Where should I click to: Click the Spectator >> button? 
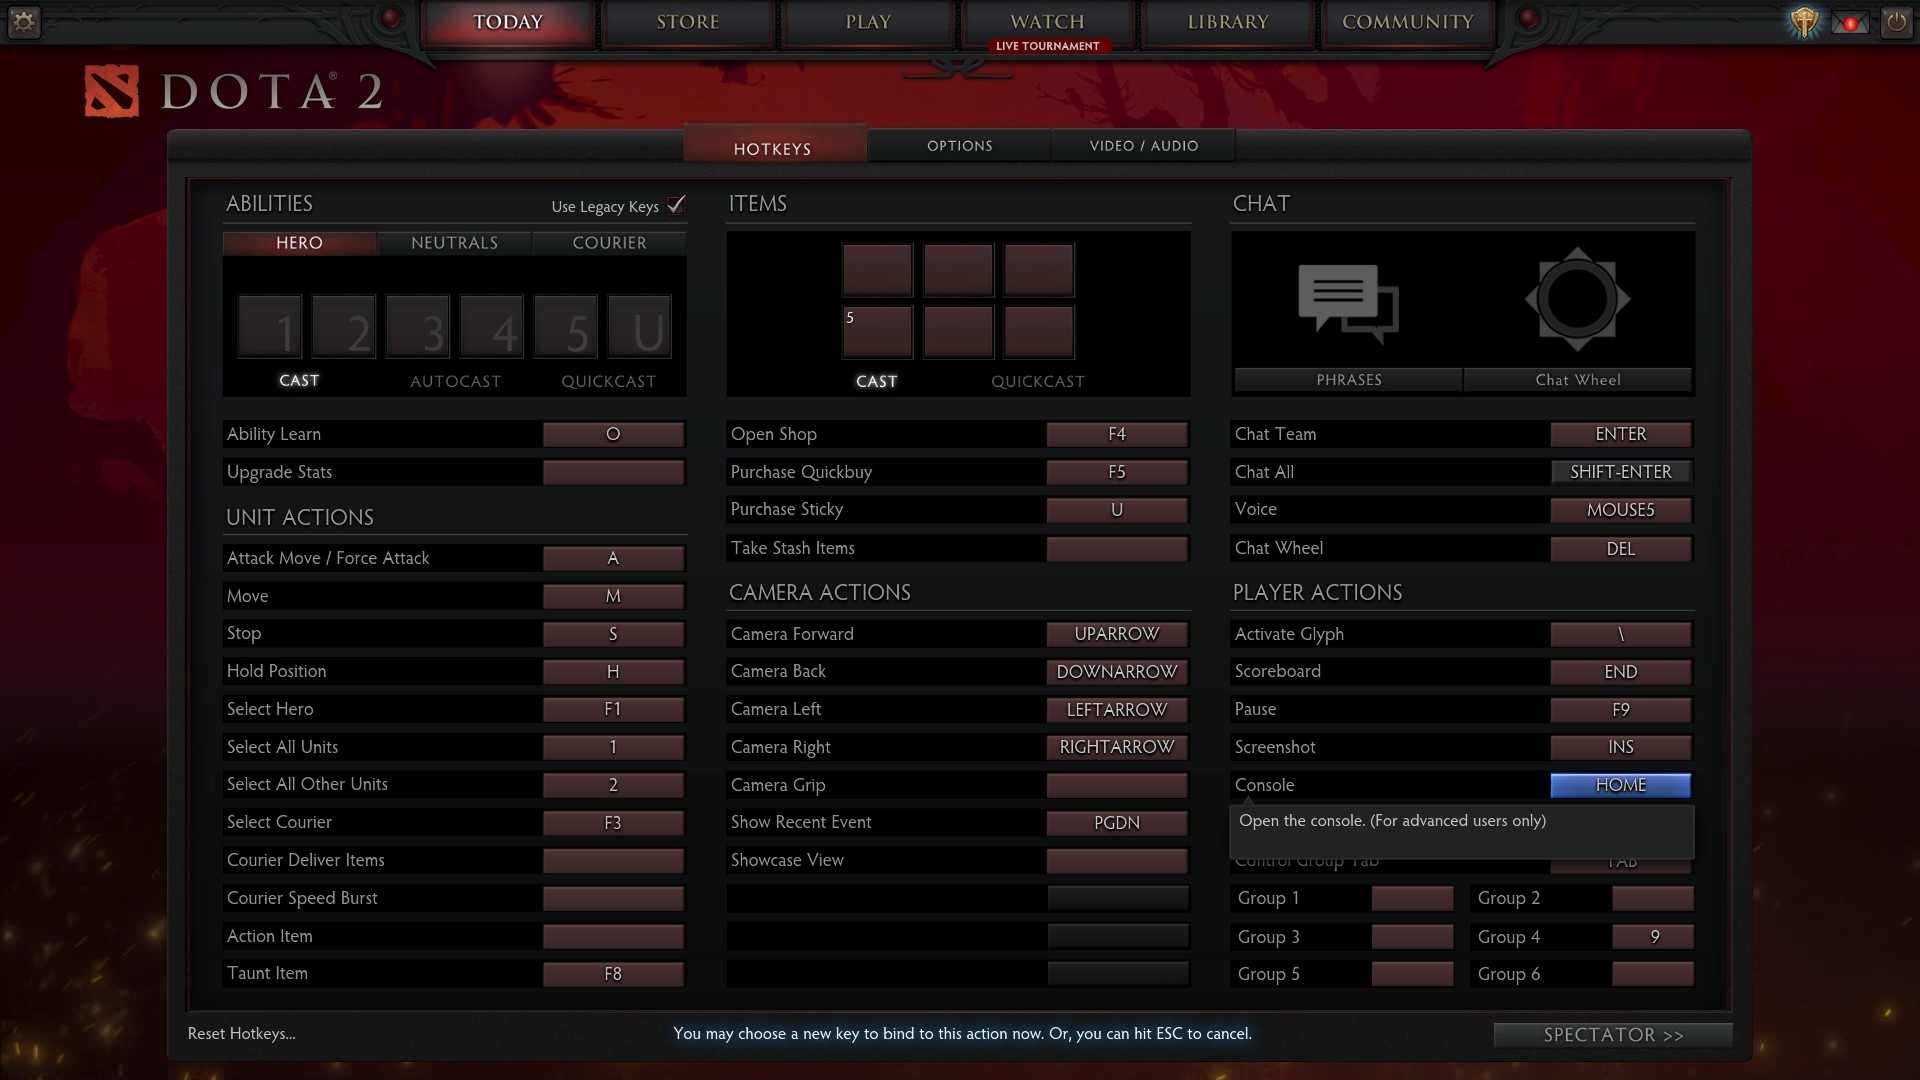coord(1612,1035)
